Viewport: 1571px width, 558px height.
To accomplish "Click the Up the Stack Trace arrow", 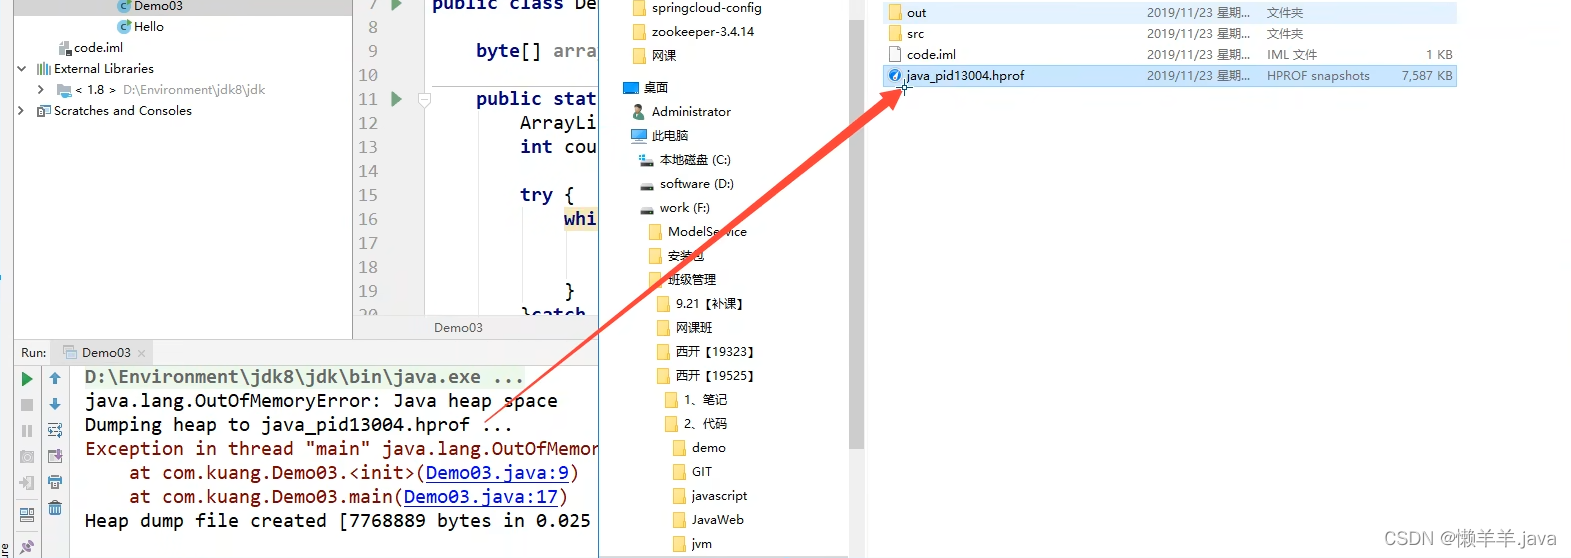I will click(55, 379).
